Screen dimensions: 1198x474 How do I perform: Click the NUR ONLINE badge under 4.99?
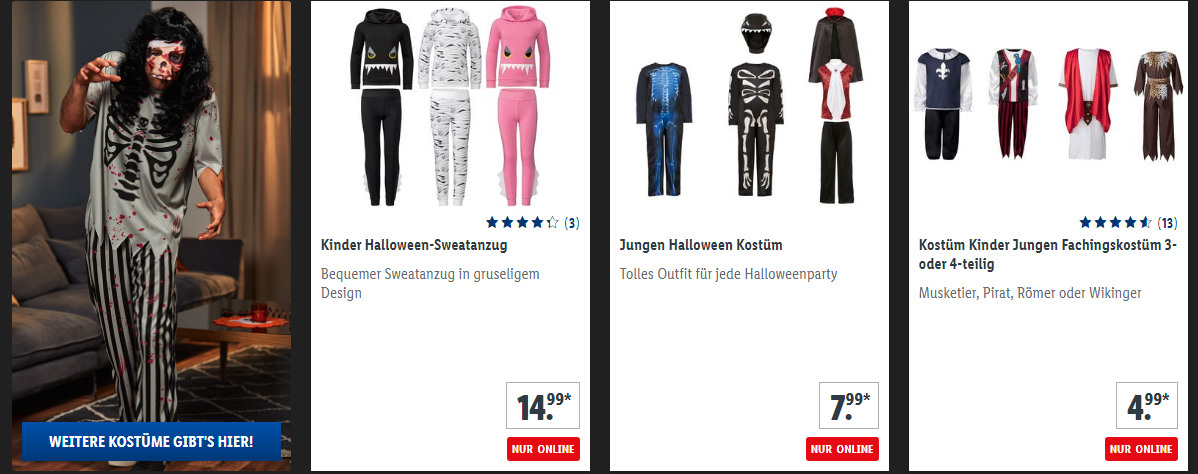tap(1141, 449)
